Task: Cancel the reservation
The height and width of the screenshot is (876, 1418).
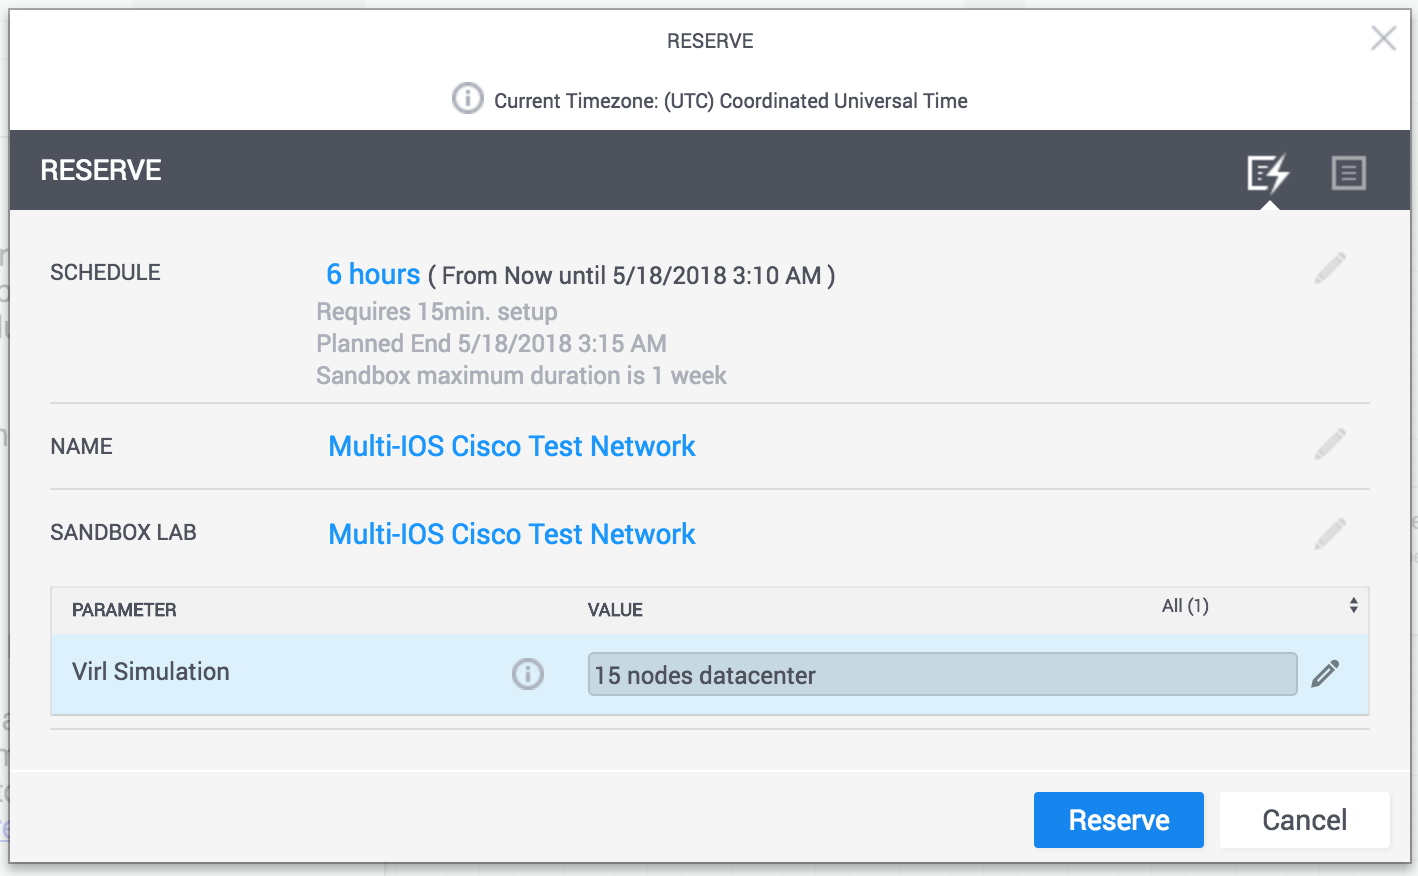Action: click(1305, 820)
